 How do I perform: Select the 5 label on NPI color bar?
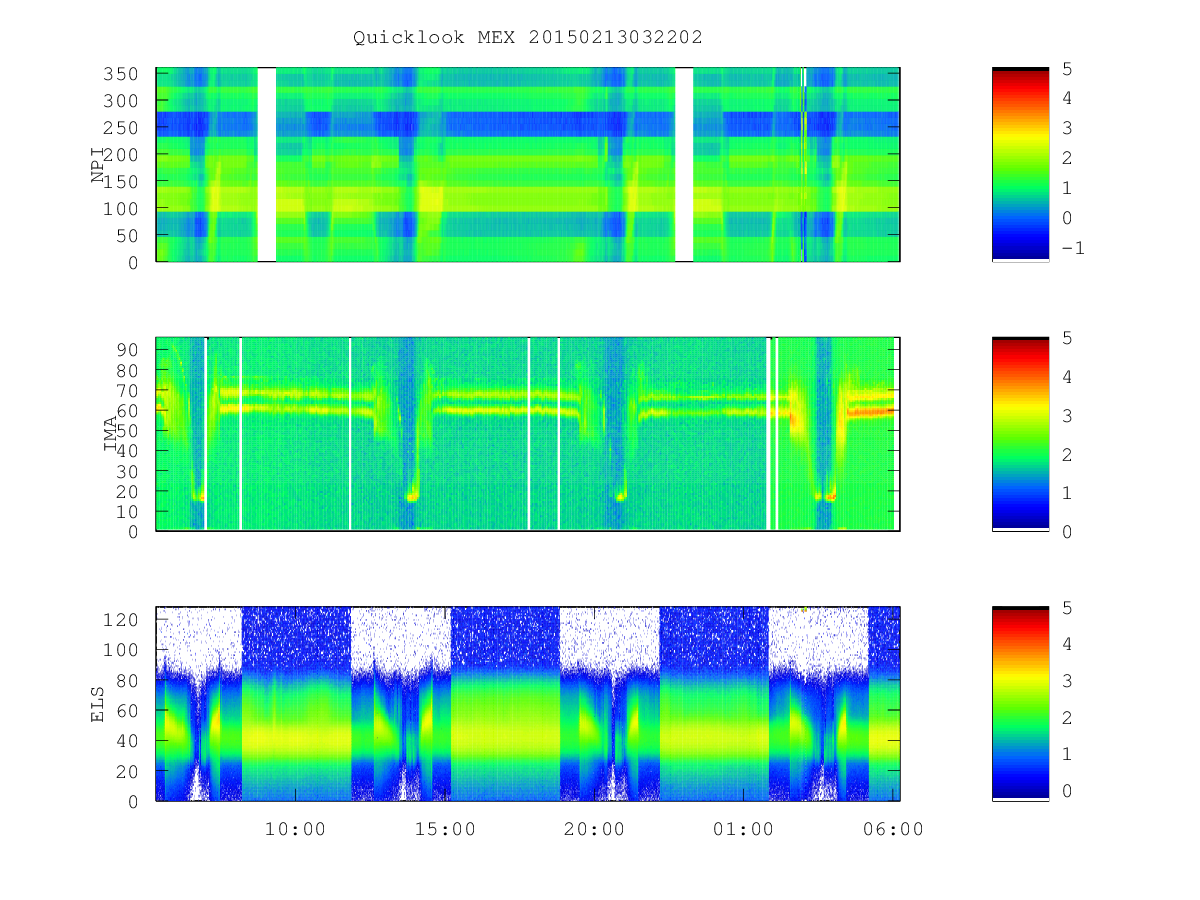pyautogui.click(x=1066, y=69)
